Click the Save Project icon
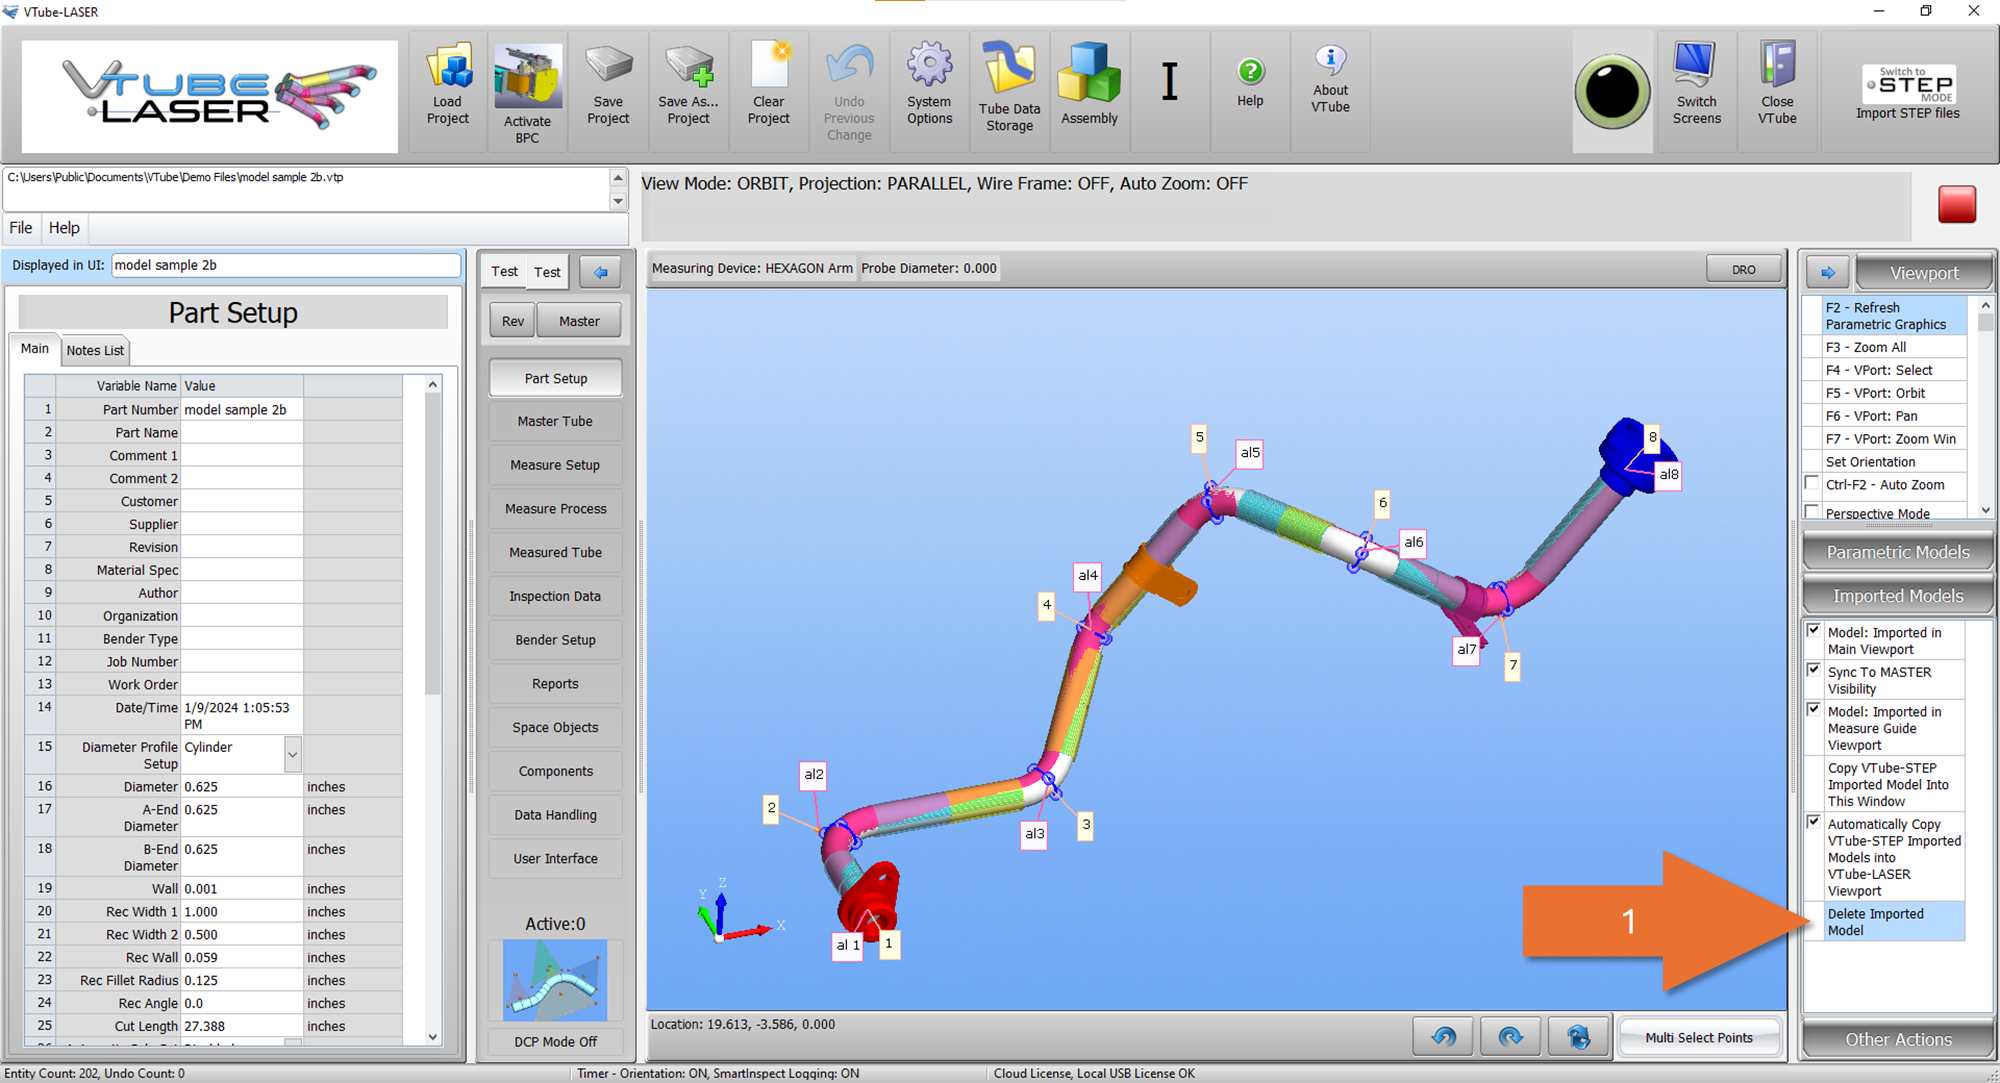 tap(608, 91)
